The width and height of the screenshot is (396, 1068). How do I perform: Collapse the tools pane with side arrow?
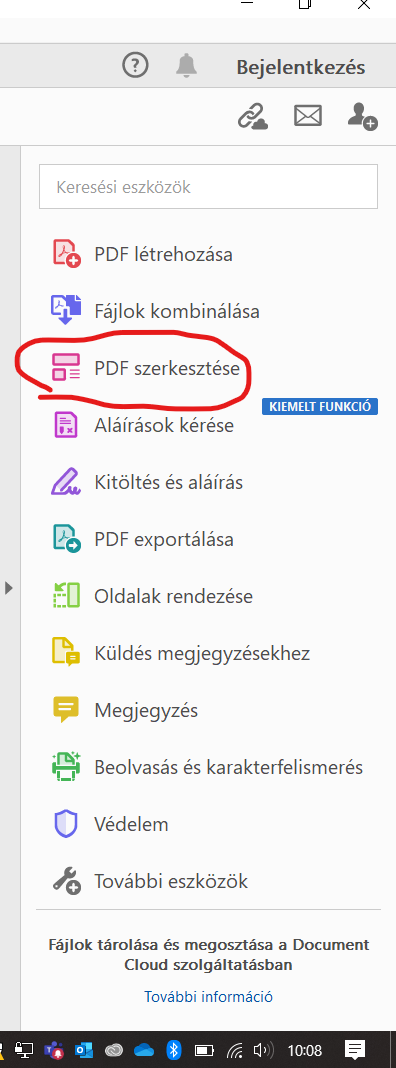click(9, 587)
